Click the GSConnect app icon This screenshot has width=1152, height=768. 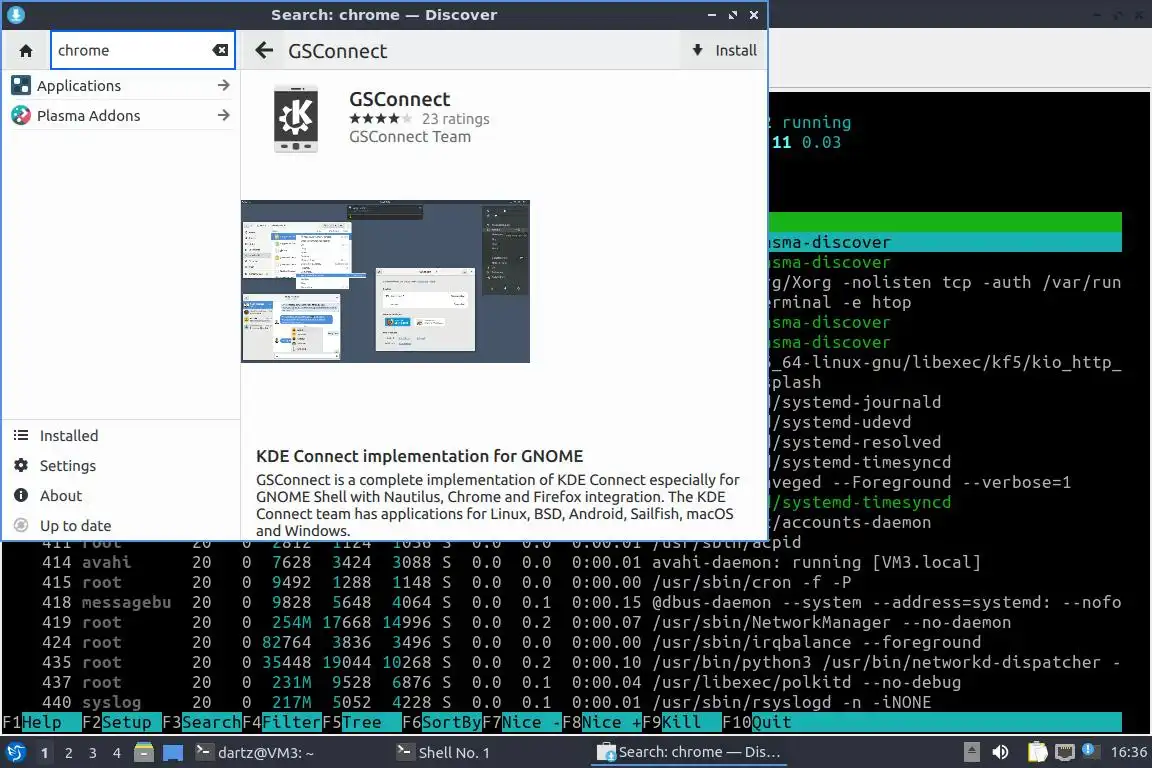coord(296,118)
